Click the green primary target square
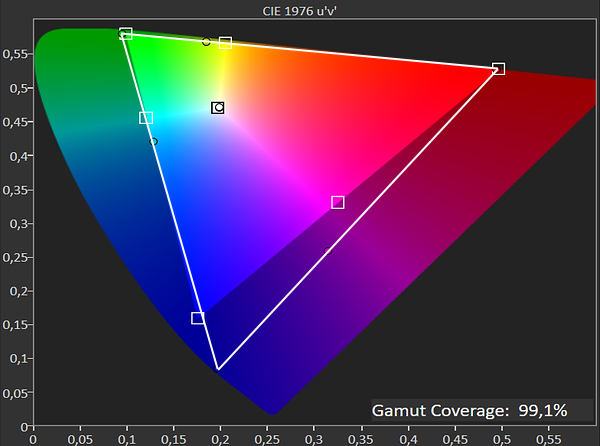The width and height of the screenshot is (600, 446). (x=126, y=33)
